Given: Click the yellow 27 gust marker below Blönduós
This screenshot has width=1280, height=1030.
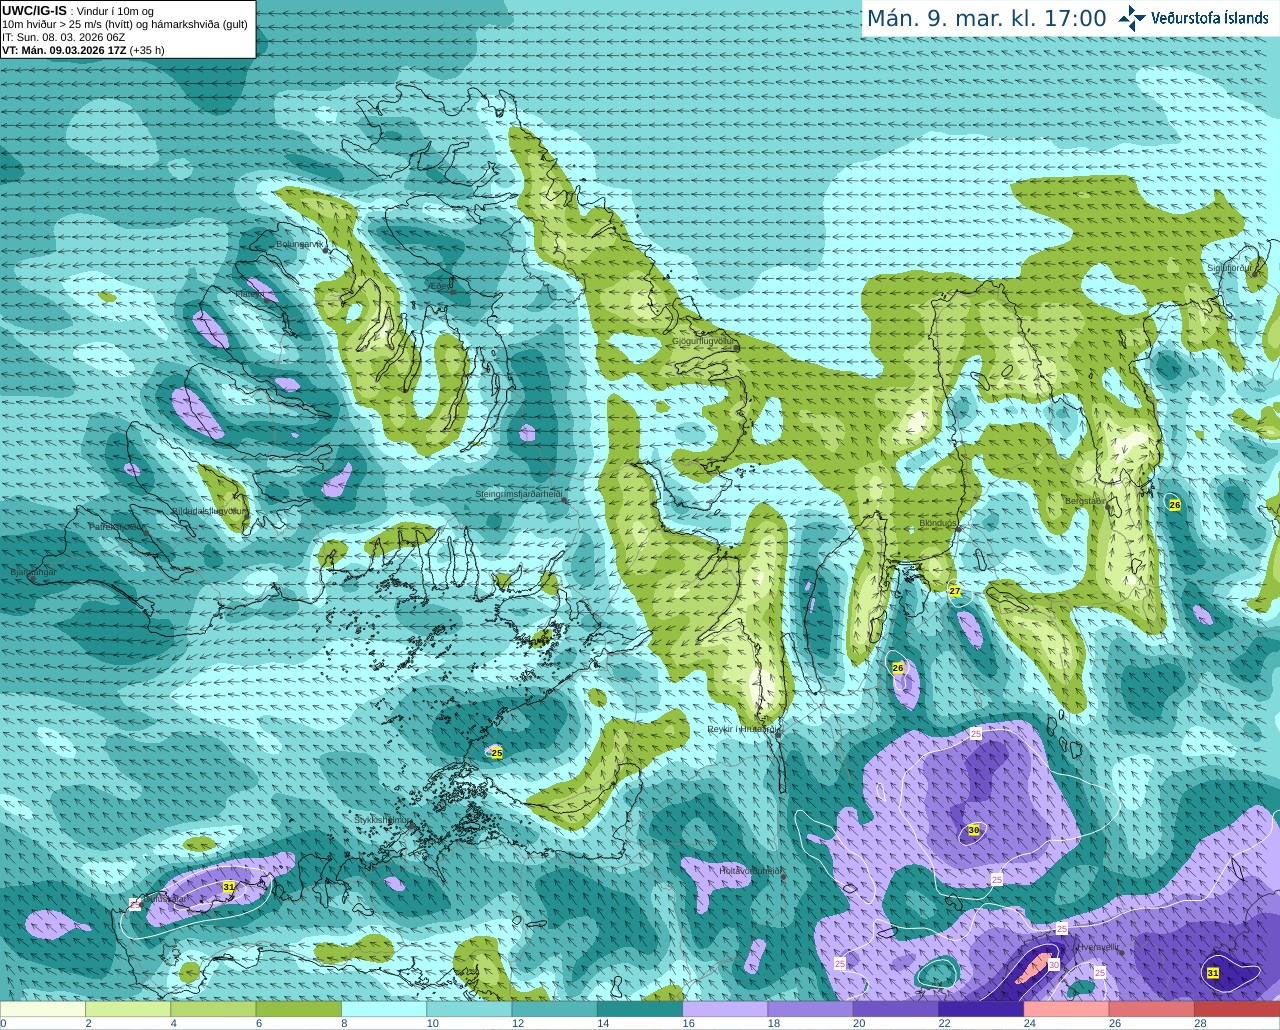Looking at the screenshot, I should (955, 591).
